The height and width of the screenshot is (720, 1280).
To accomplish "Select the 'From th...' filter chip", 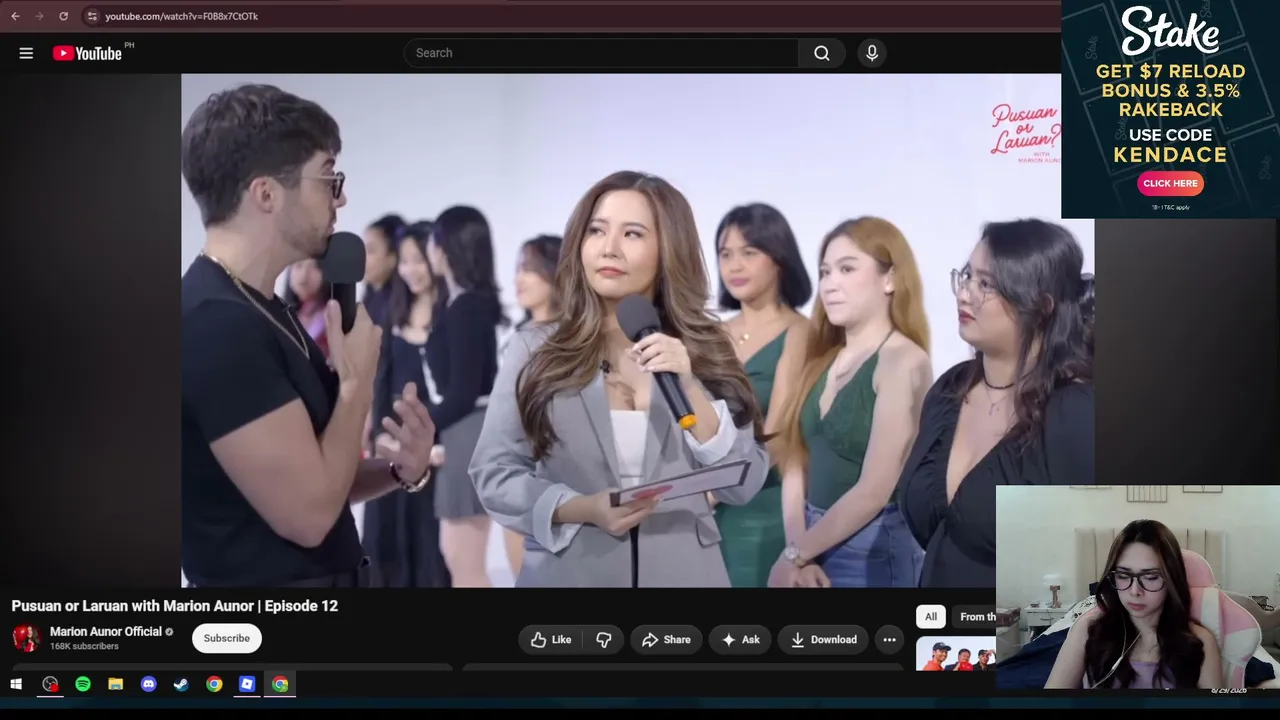I will [x=975, y=617].
